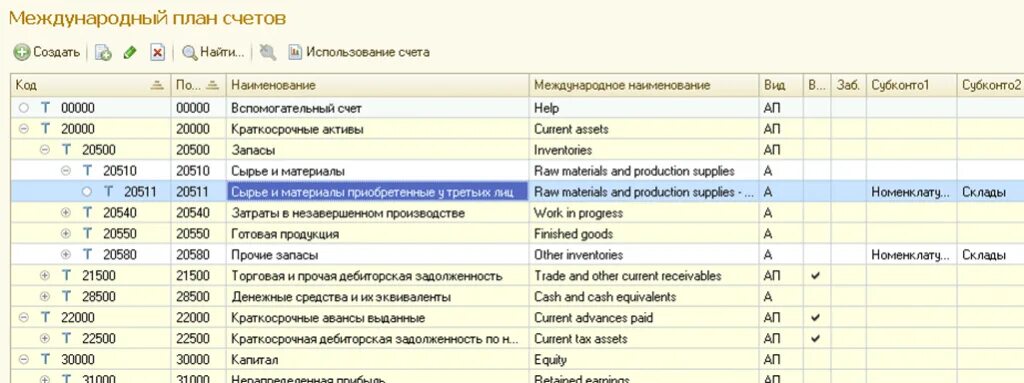Edit selected account with green pencil icon
The image size is (1024, 383).
(130, 52)
